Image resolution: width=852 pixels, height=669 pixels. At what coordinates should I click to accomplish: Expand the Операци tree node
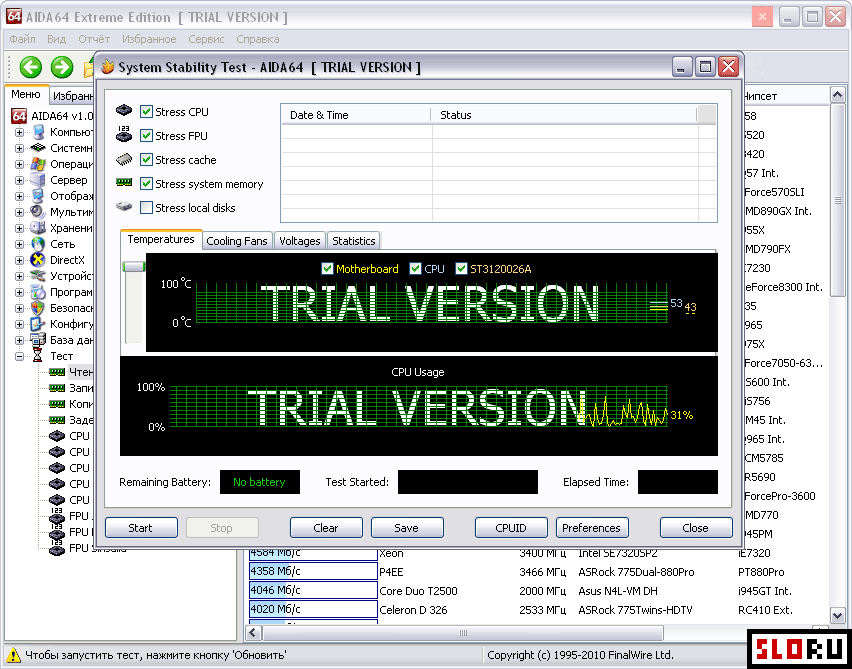20,164
